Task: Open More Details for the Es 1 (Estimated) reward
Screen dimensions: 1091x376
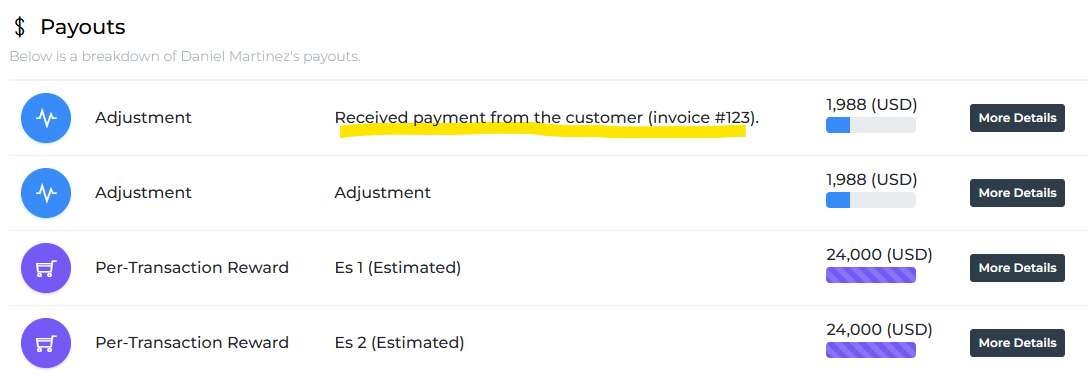Action: (1017, 267)
